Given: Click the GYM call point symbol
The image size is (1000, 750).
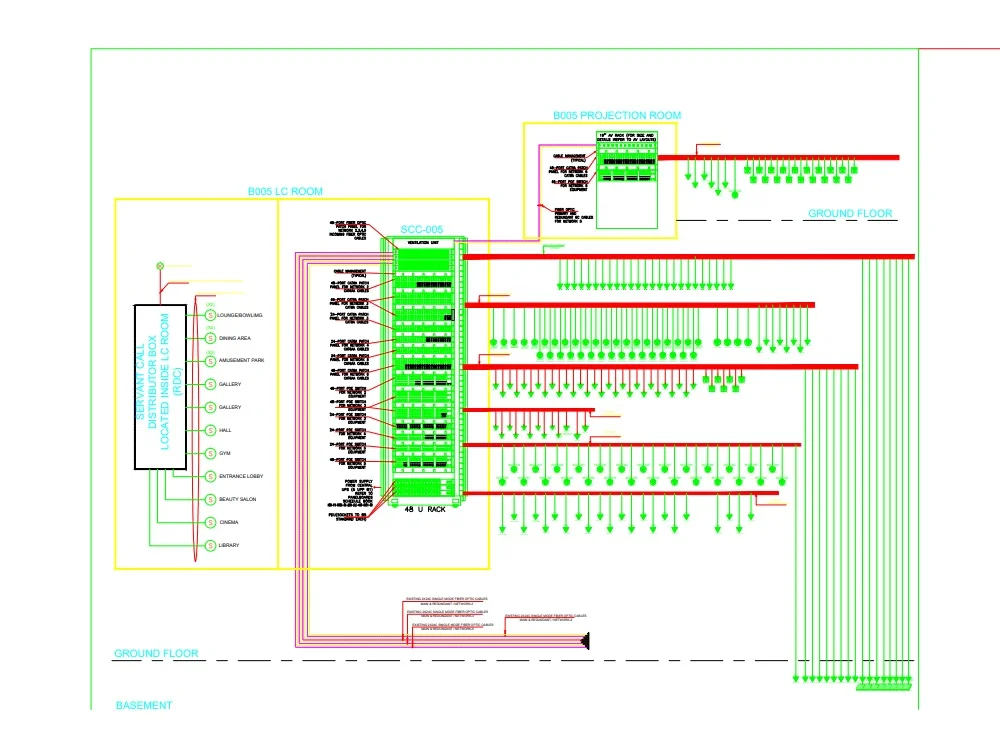Looking at the screenshot, I should pyautogui.click(x=210, y=453).
